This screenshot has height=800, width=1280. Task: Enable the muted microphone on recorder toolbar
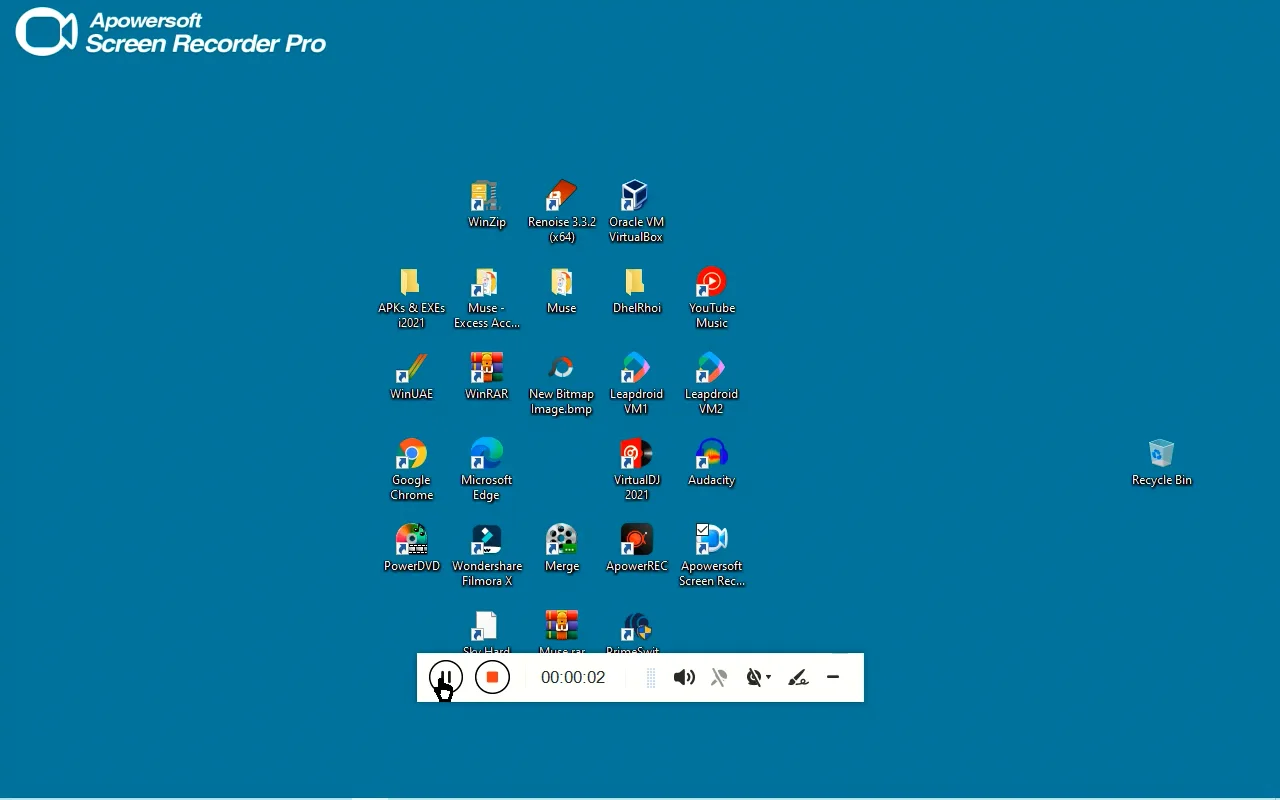[x=719, y=678]
